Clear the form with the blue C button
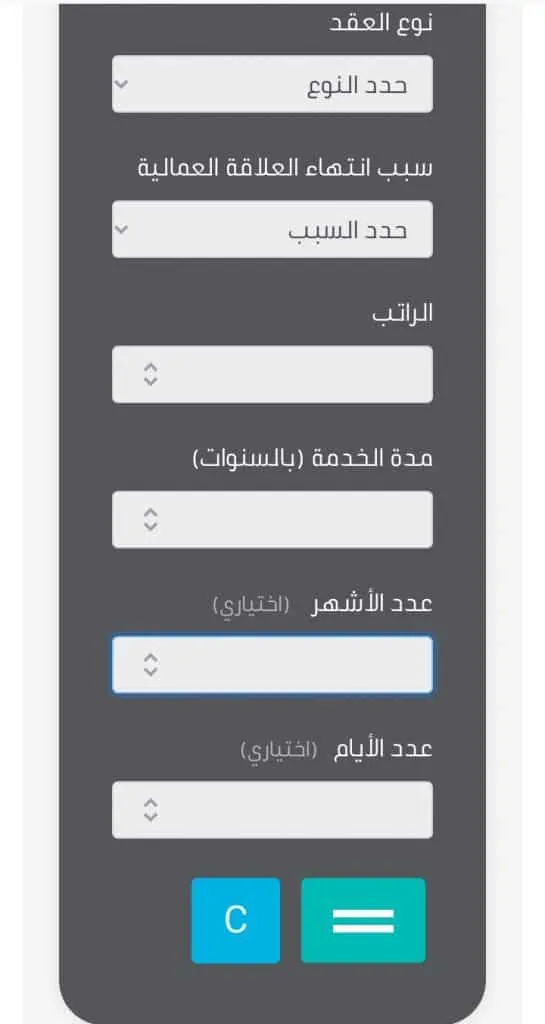The image size is (545, 1024). pos(236,920)
